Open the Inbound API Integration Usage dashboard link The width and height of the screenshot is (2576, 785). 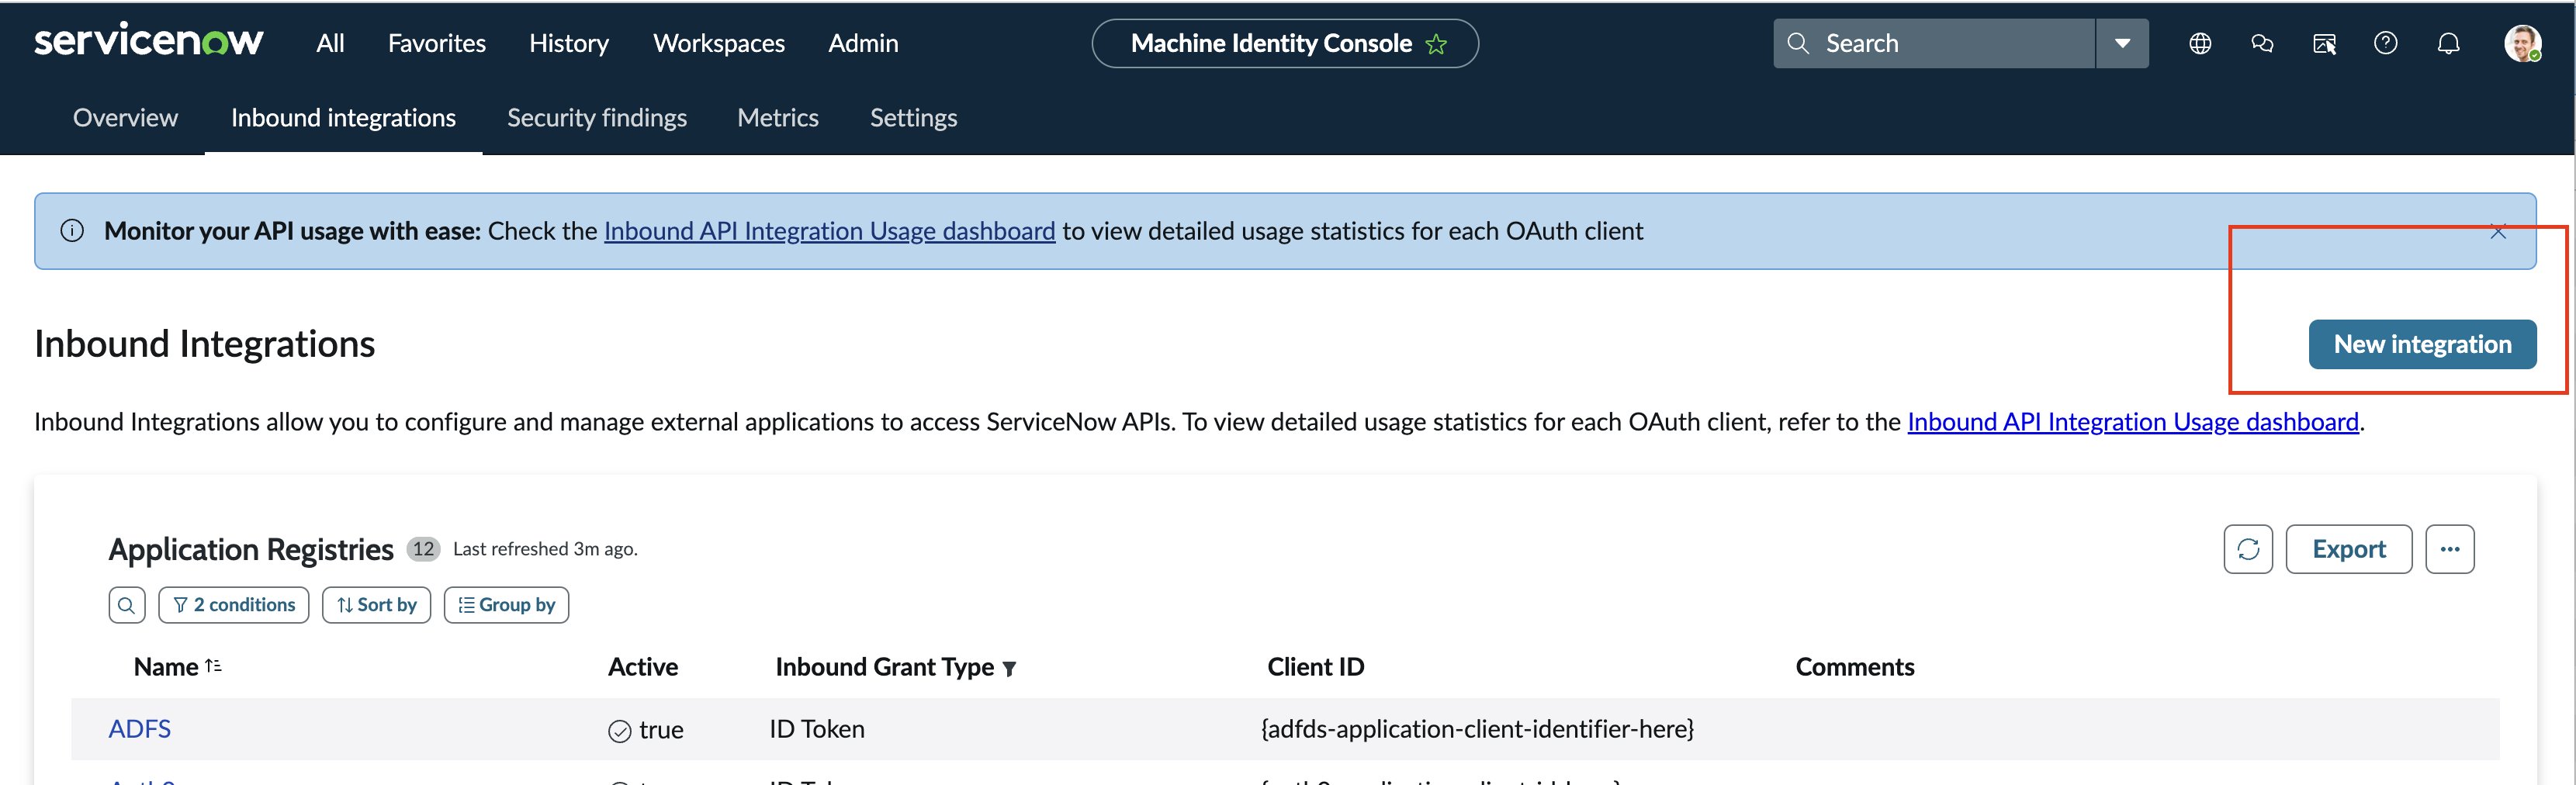coord(829,230)
